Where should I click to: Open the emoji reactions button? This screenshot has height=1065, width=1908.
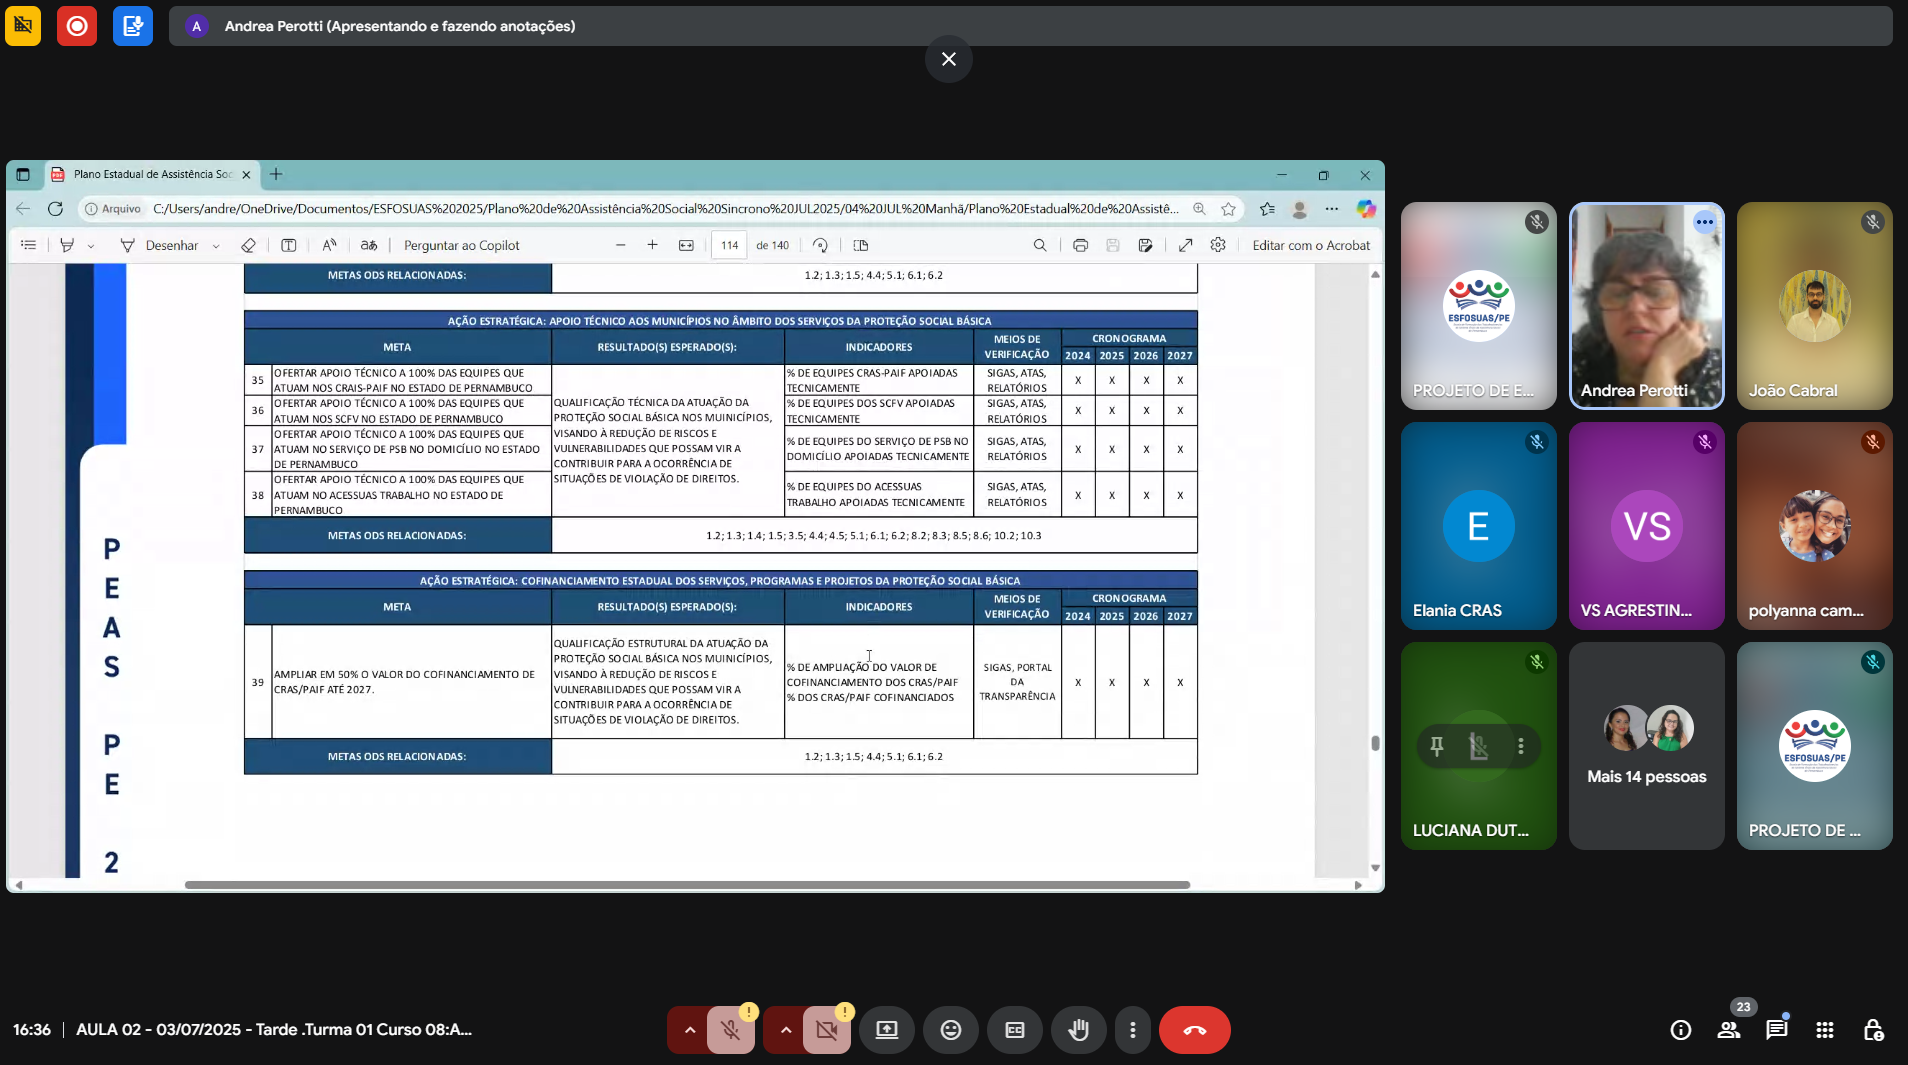click(950, 1030)
